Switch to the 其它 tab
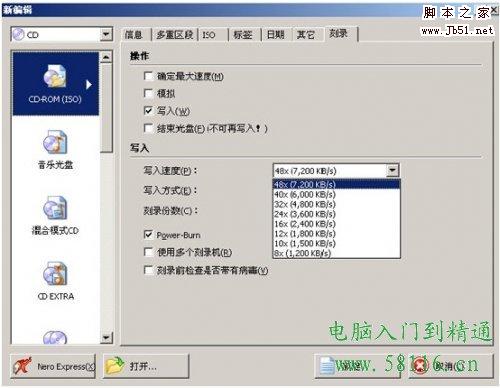 click(307, 34)
